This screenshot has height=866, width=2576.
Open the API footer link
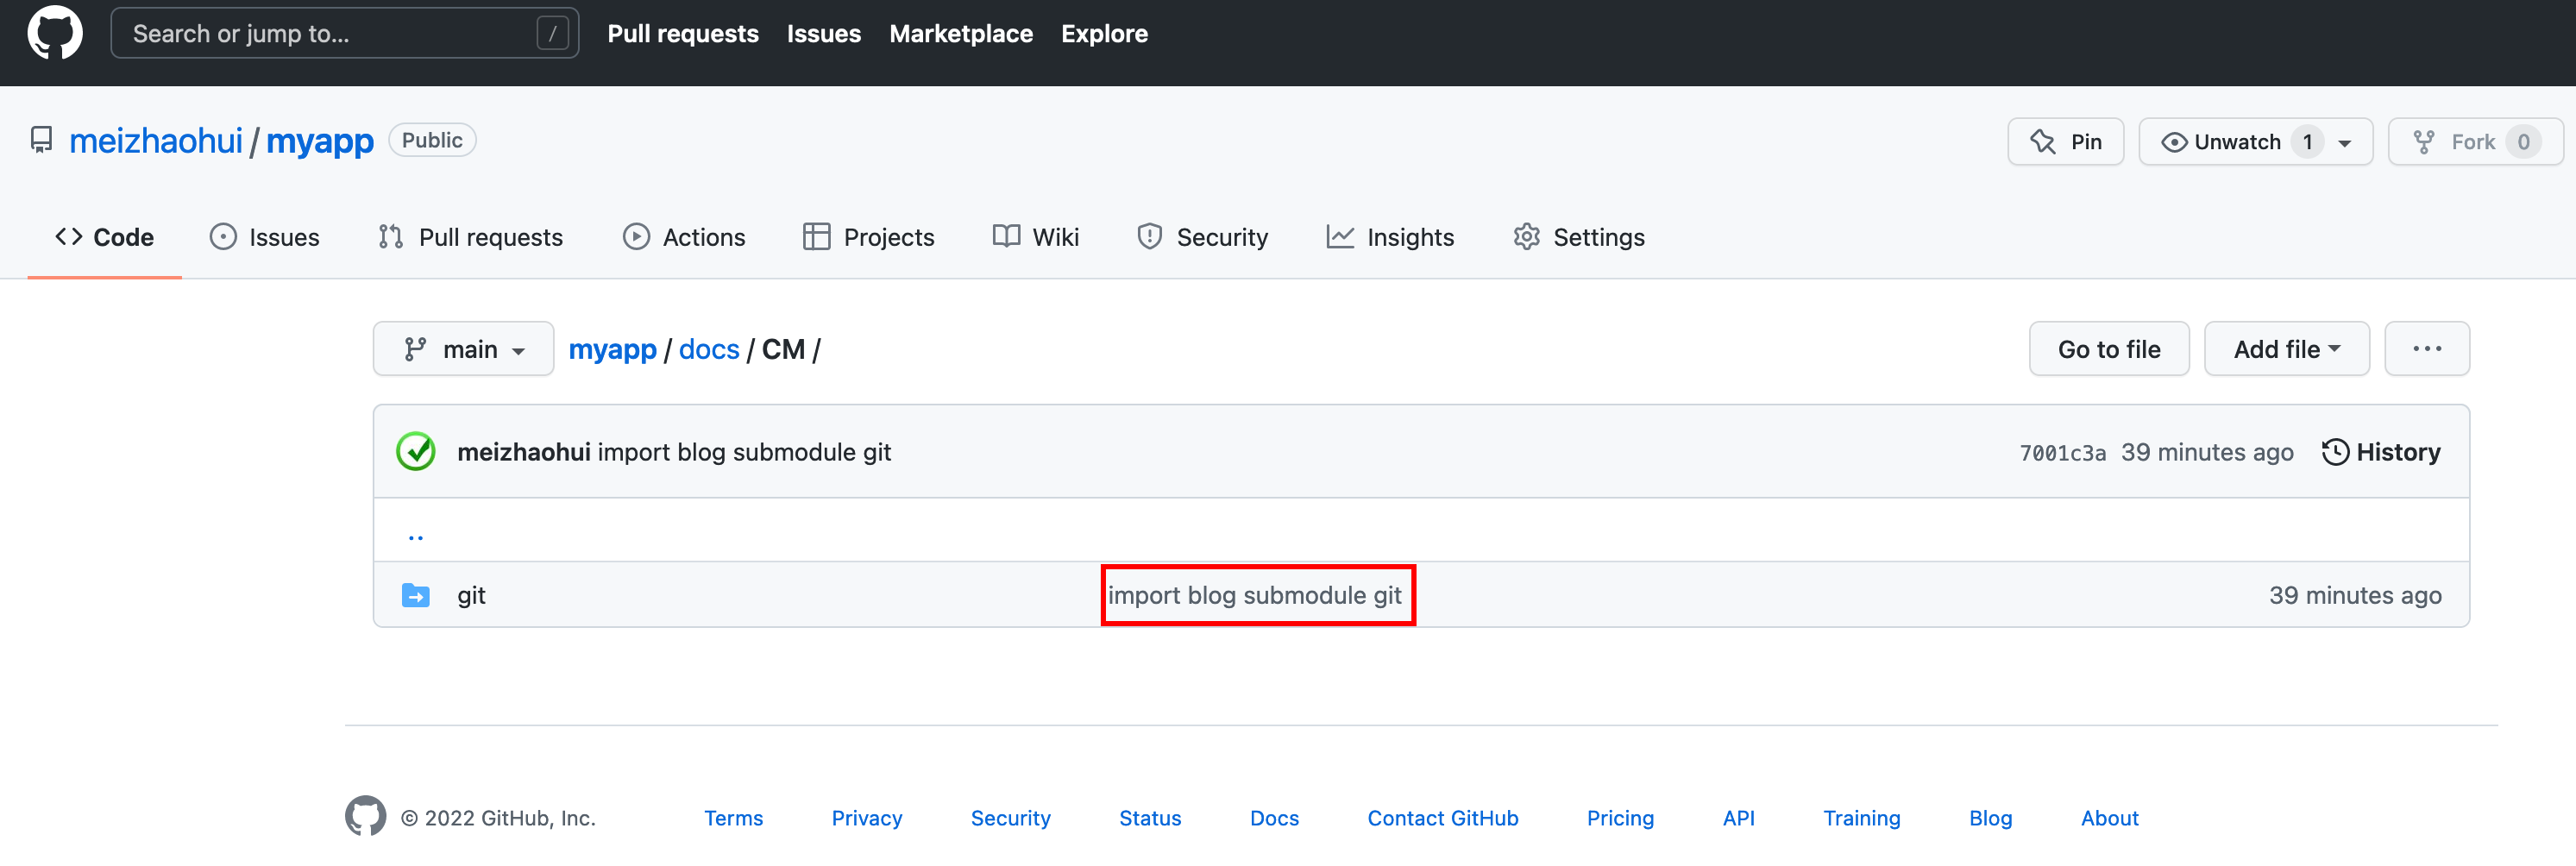pos(1738,818)
